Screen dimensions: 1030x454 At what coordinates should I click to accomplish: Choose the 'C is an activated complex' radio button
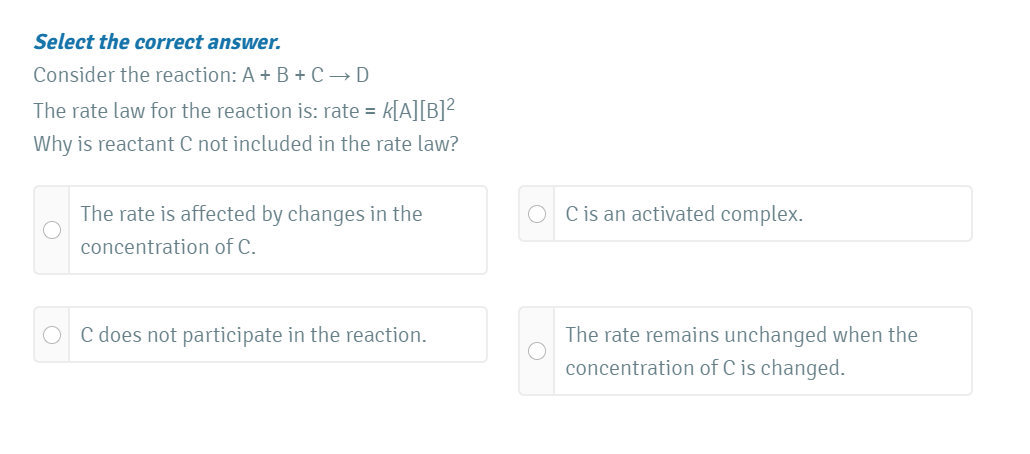pos(537,214)
